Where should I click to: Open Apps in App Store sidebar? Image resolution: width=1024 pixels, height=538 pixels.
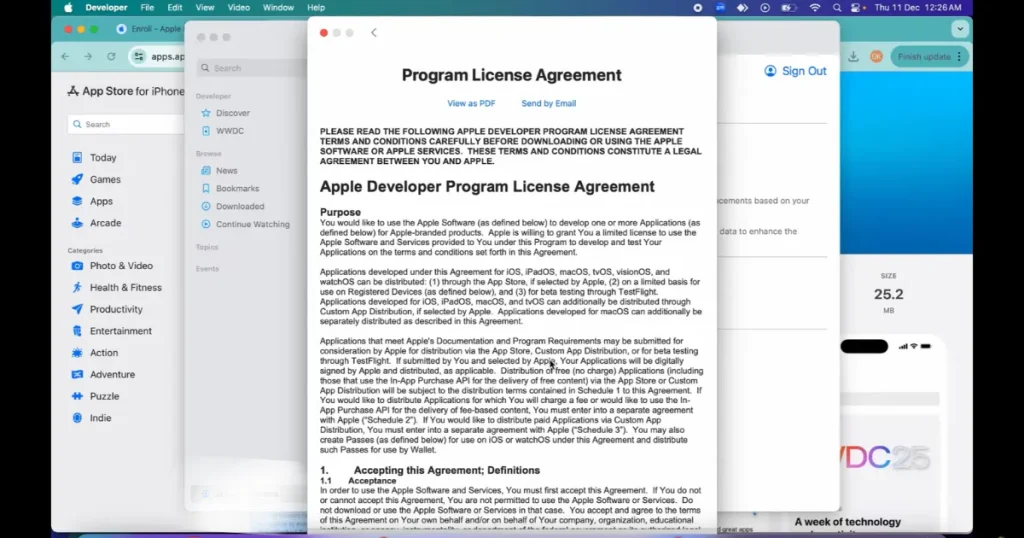point(101,202)
